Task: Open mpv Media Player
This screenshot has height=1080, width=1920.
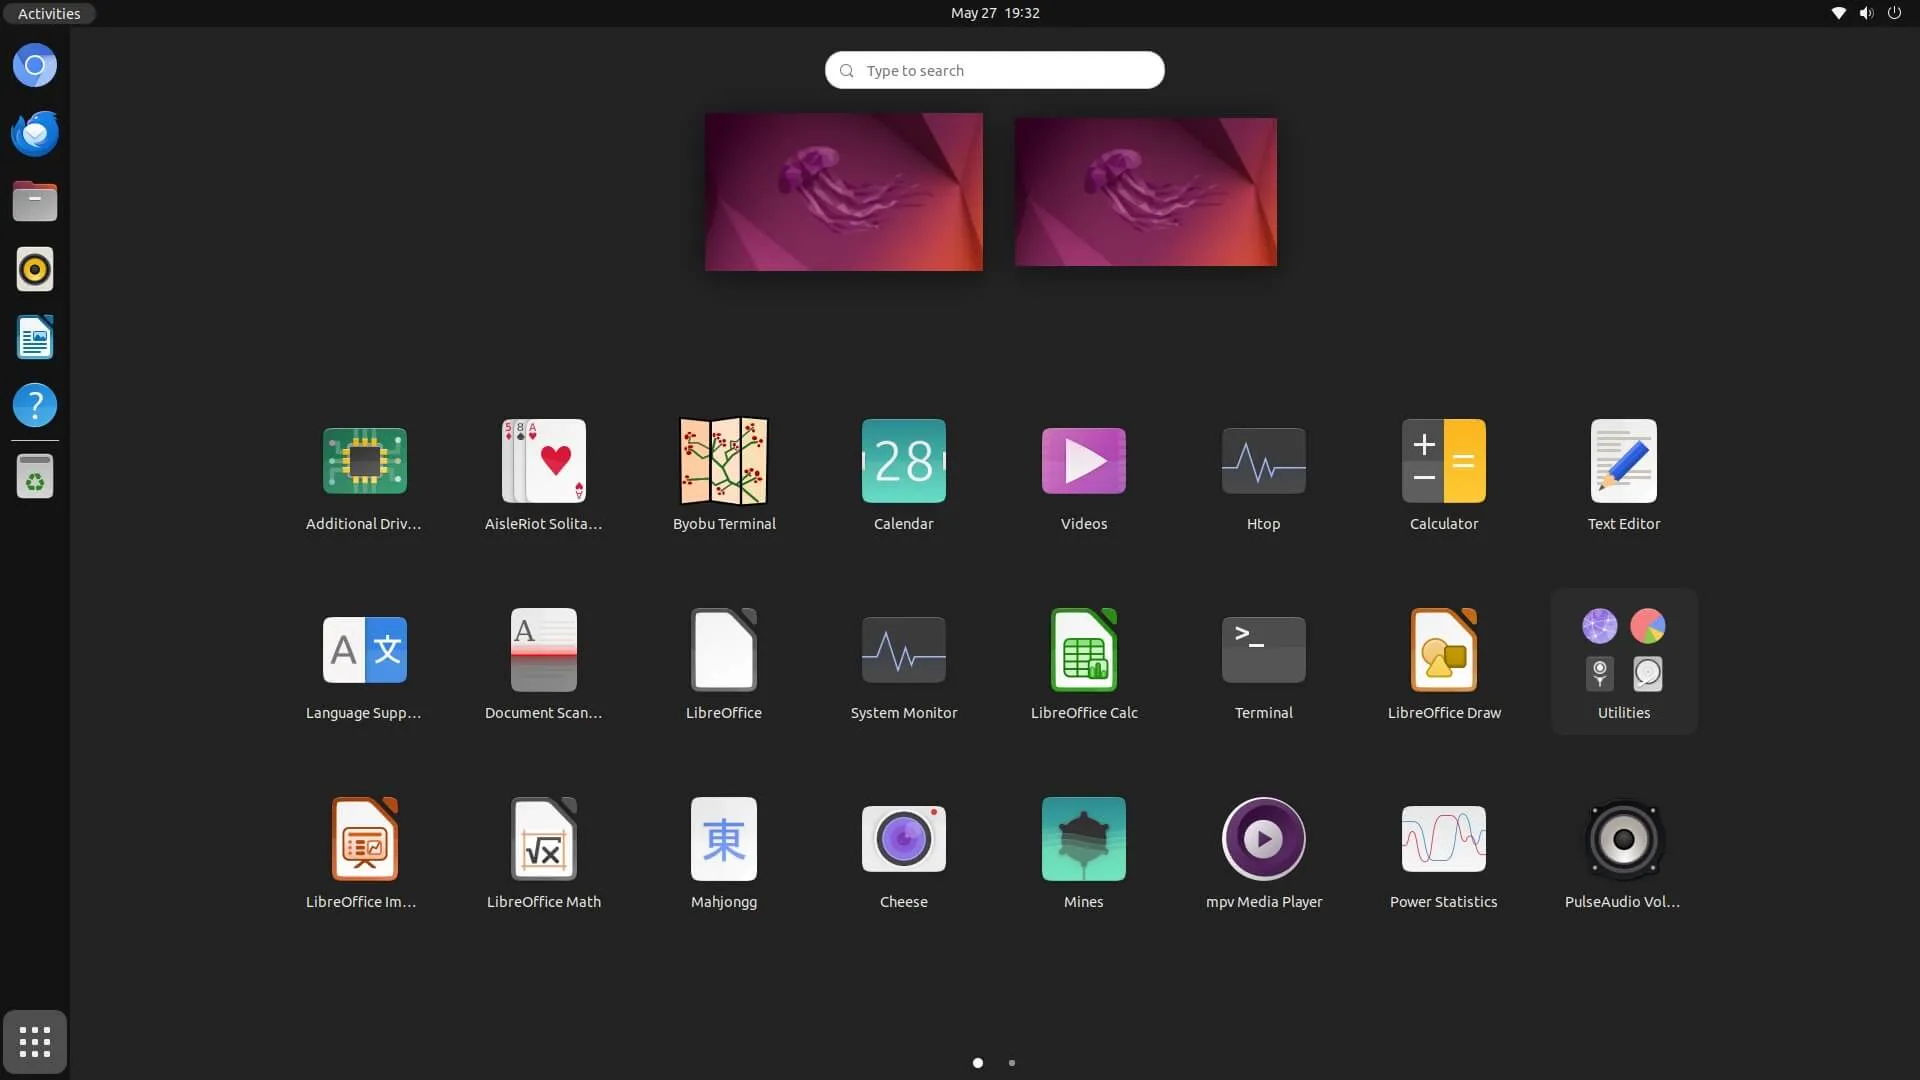Action: (x=1263, y=839)
